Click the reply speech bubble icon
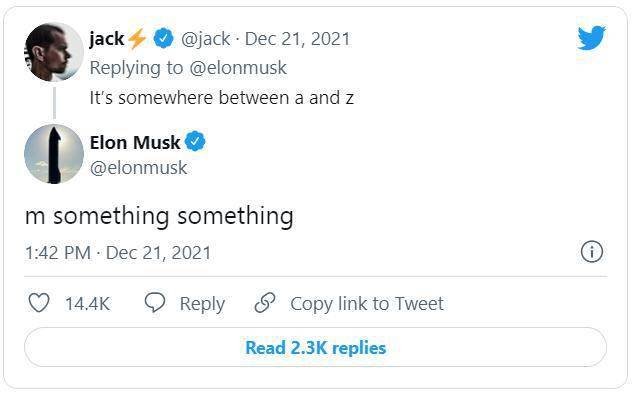The image size is (632, 393). [155, 303]
